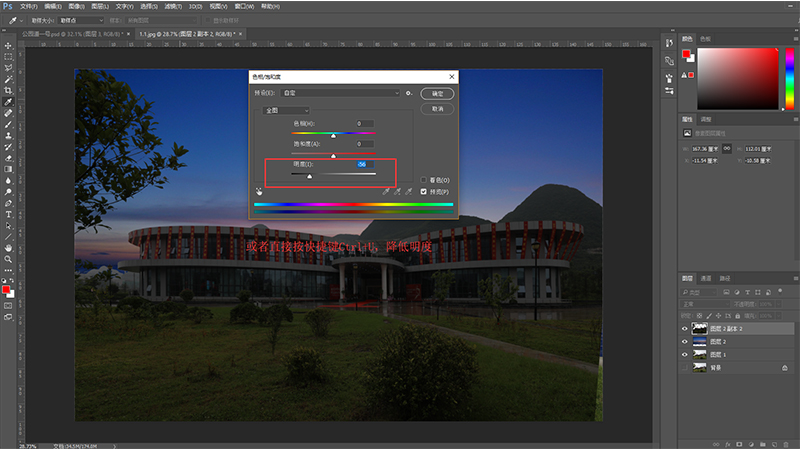Select the Horizontal Type tool
The image size is (800, 449).
tap(9, 214)
